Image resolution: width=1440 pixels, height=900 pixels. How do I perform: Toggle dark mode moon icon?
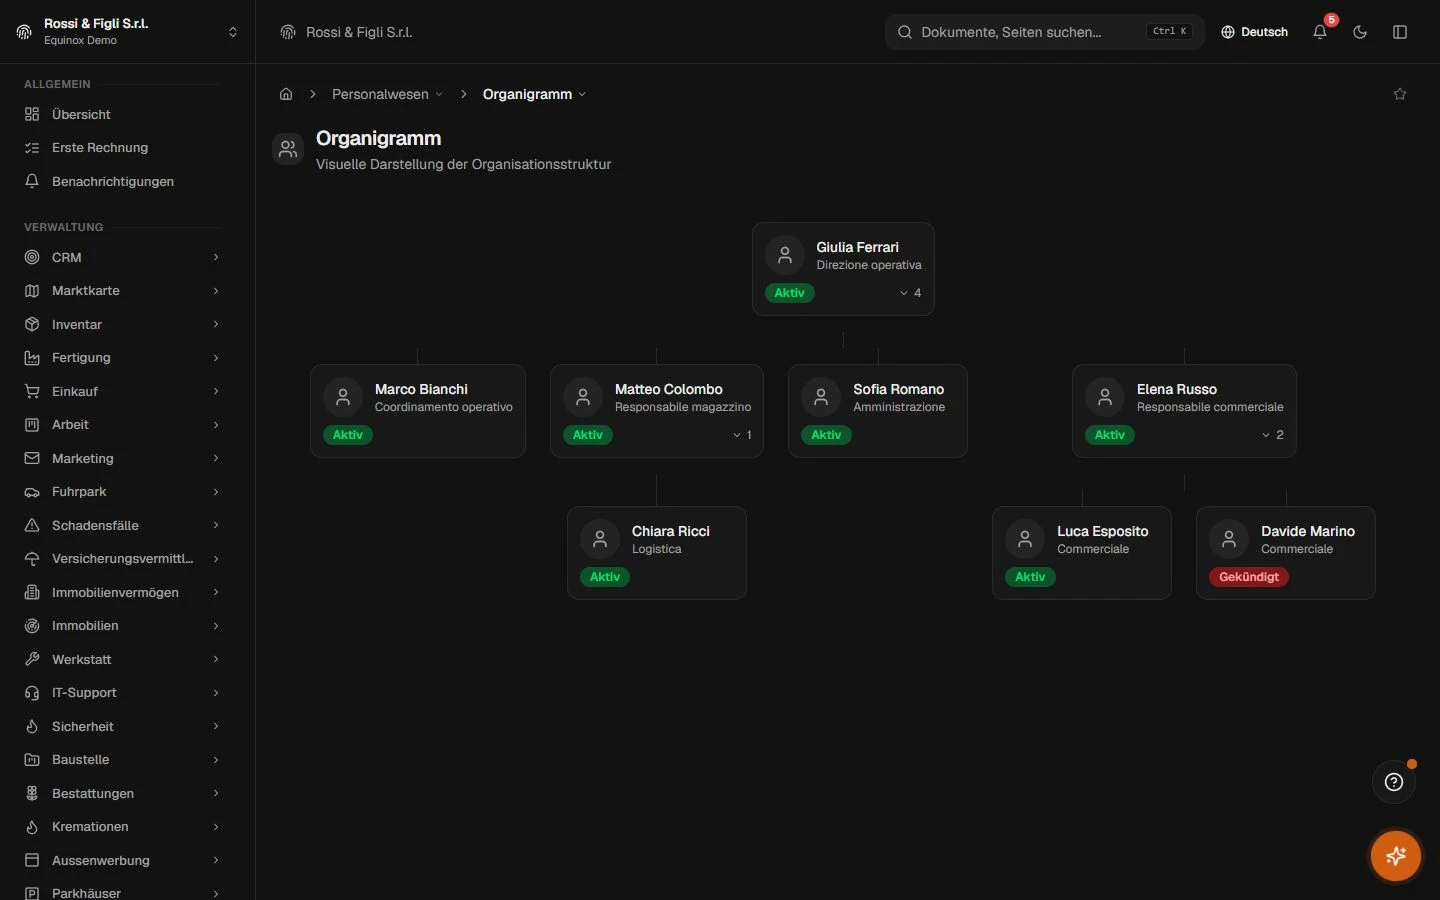click(1360, 32)
